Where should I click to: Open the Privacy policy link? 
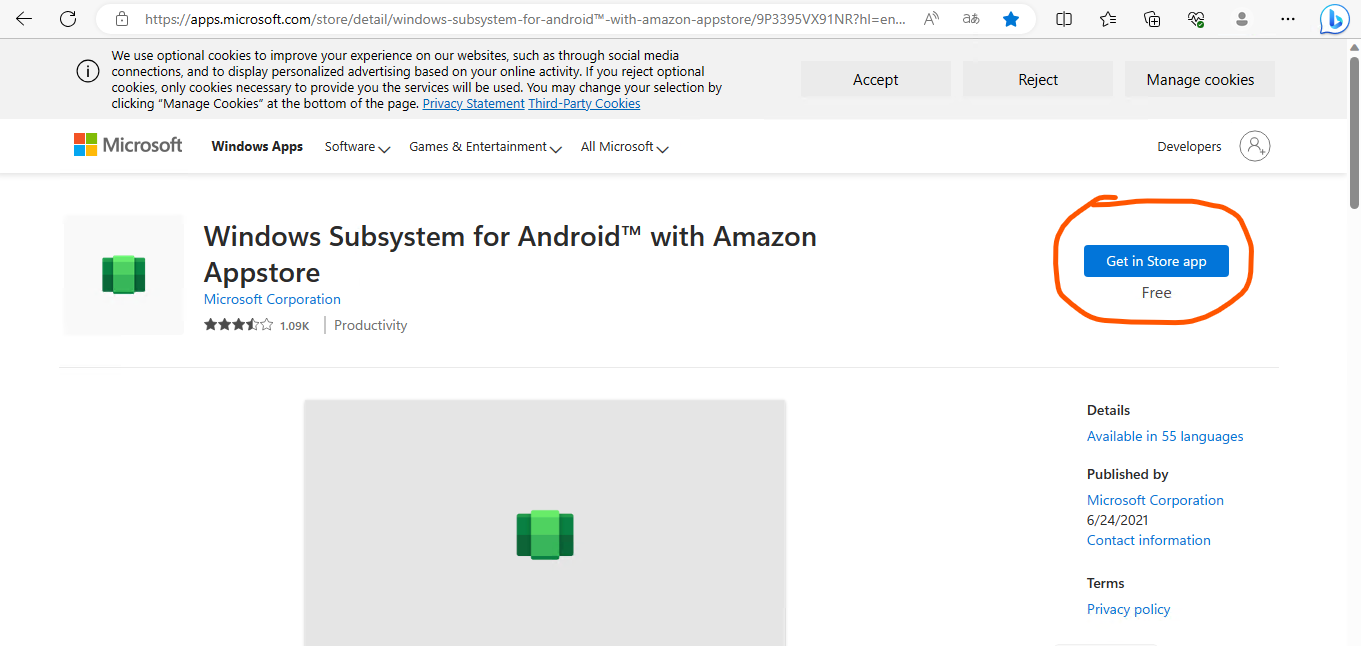point(1128,609)
